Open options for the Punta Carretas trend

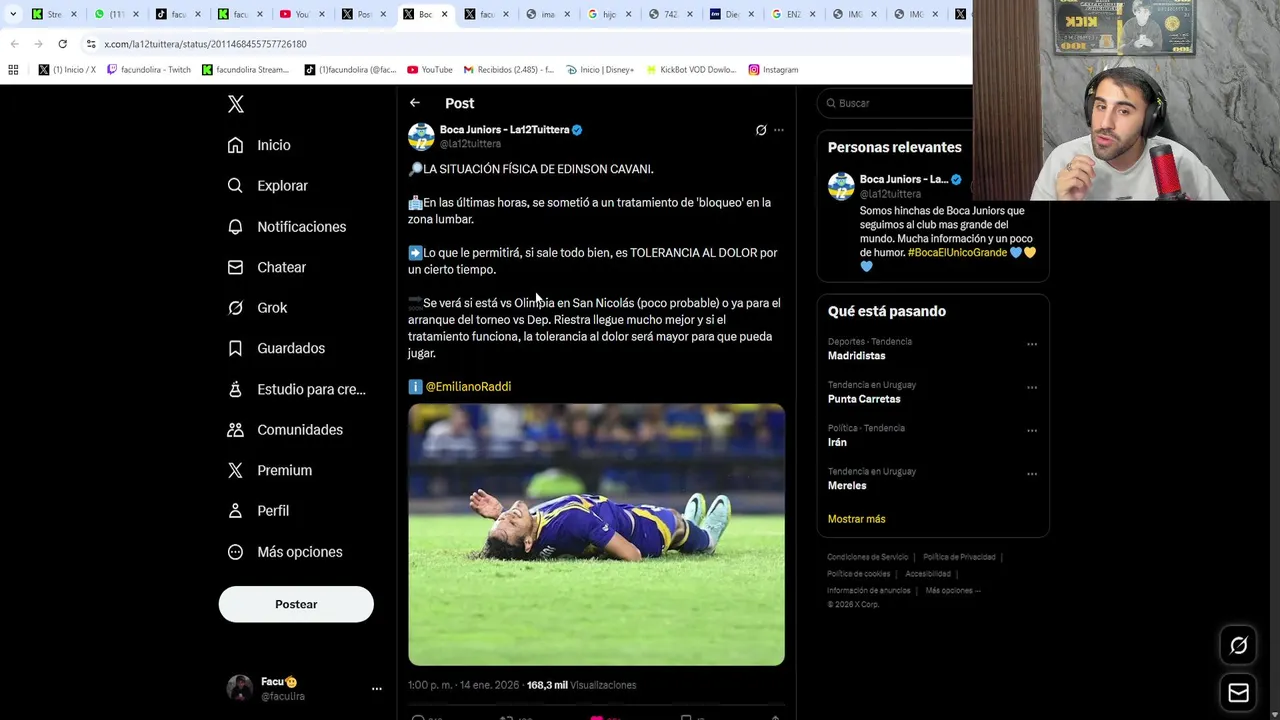[x=1032, y=388]
